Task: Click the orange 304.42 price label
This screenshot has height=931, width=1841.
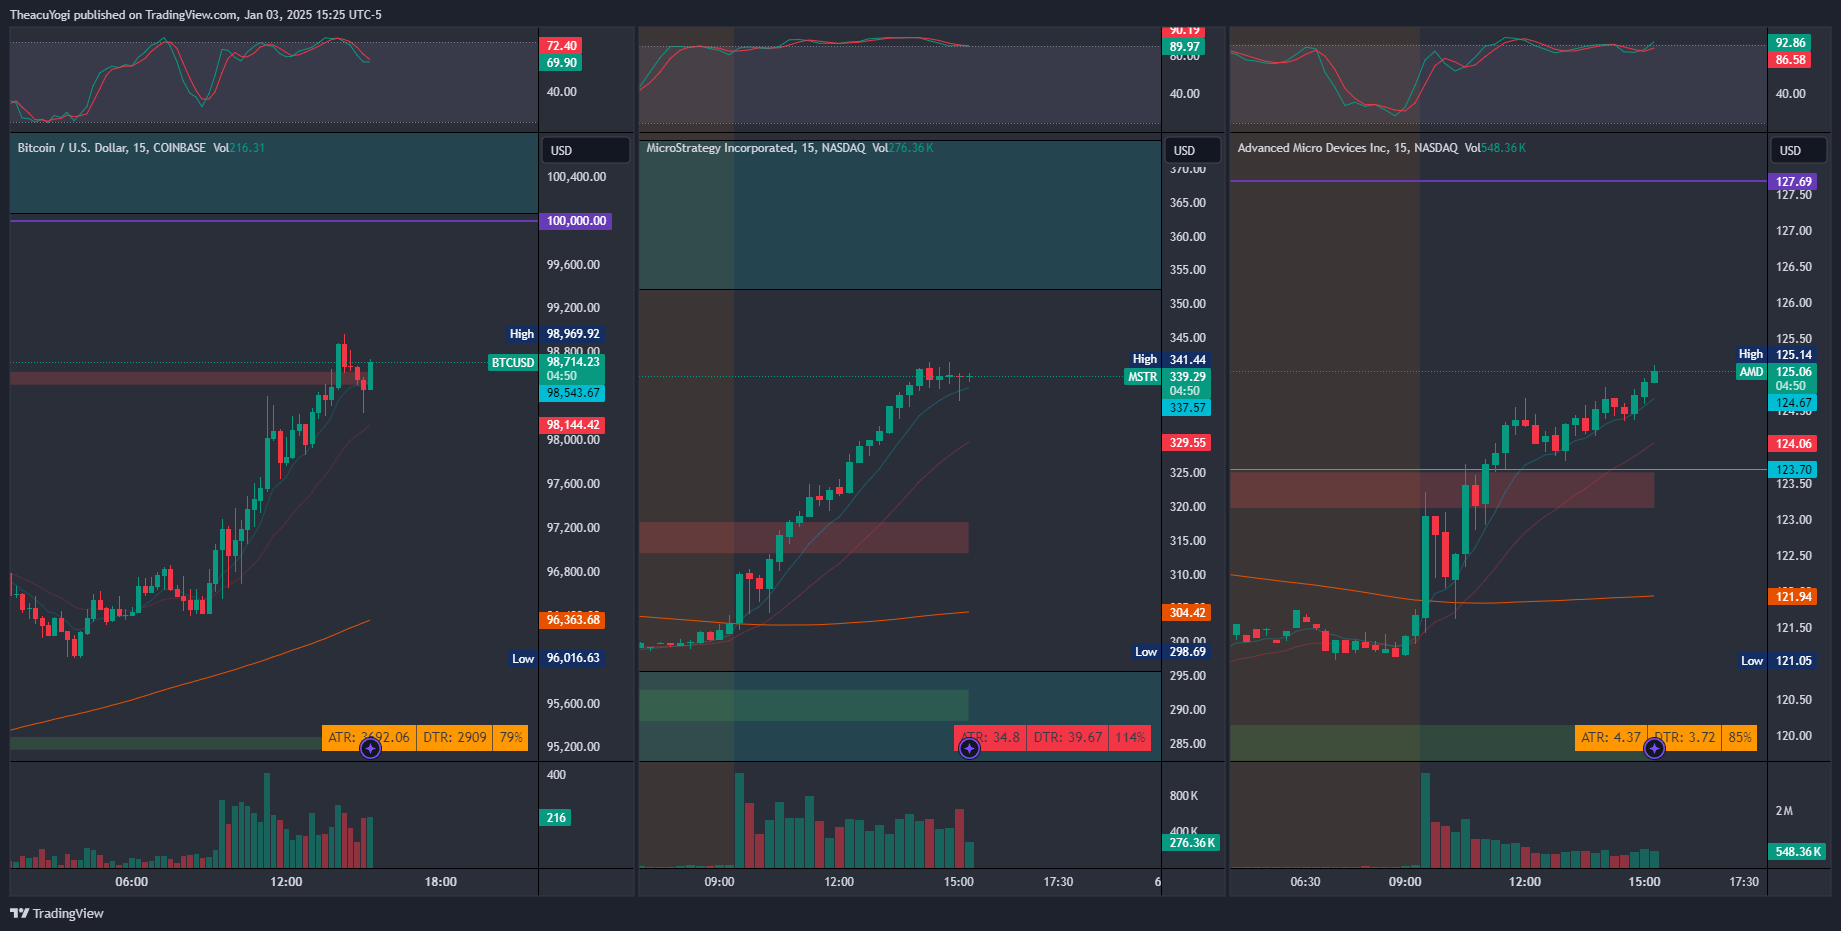Action: pos(1187,613)
